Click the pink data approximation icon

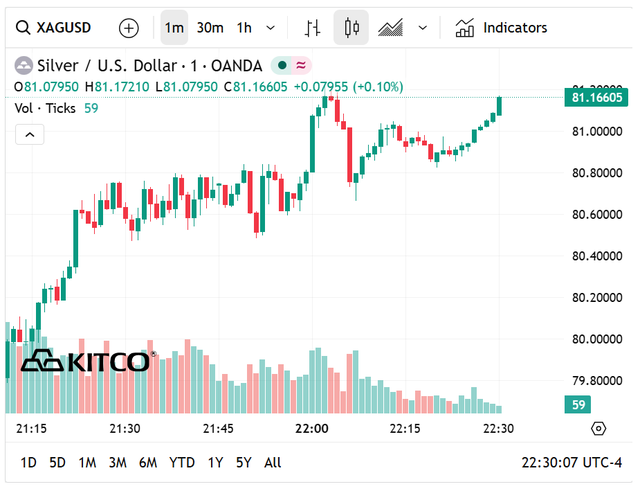point(301,65)
